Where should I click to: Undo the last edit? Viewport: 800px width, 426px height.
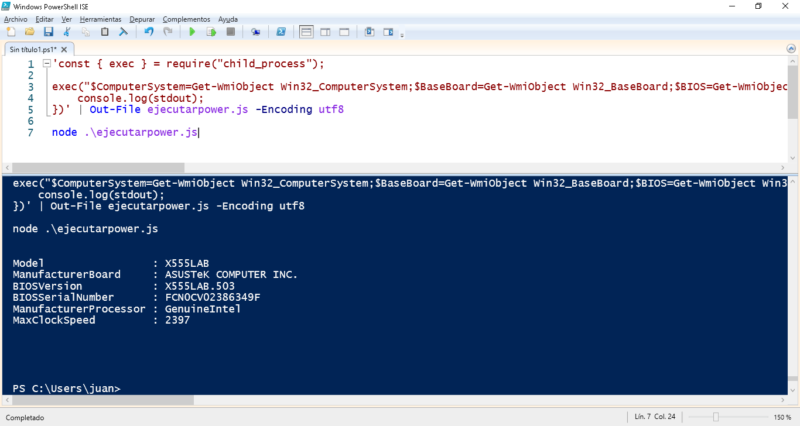point(148,32)
